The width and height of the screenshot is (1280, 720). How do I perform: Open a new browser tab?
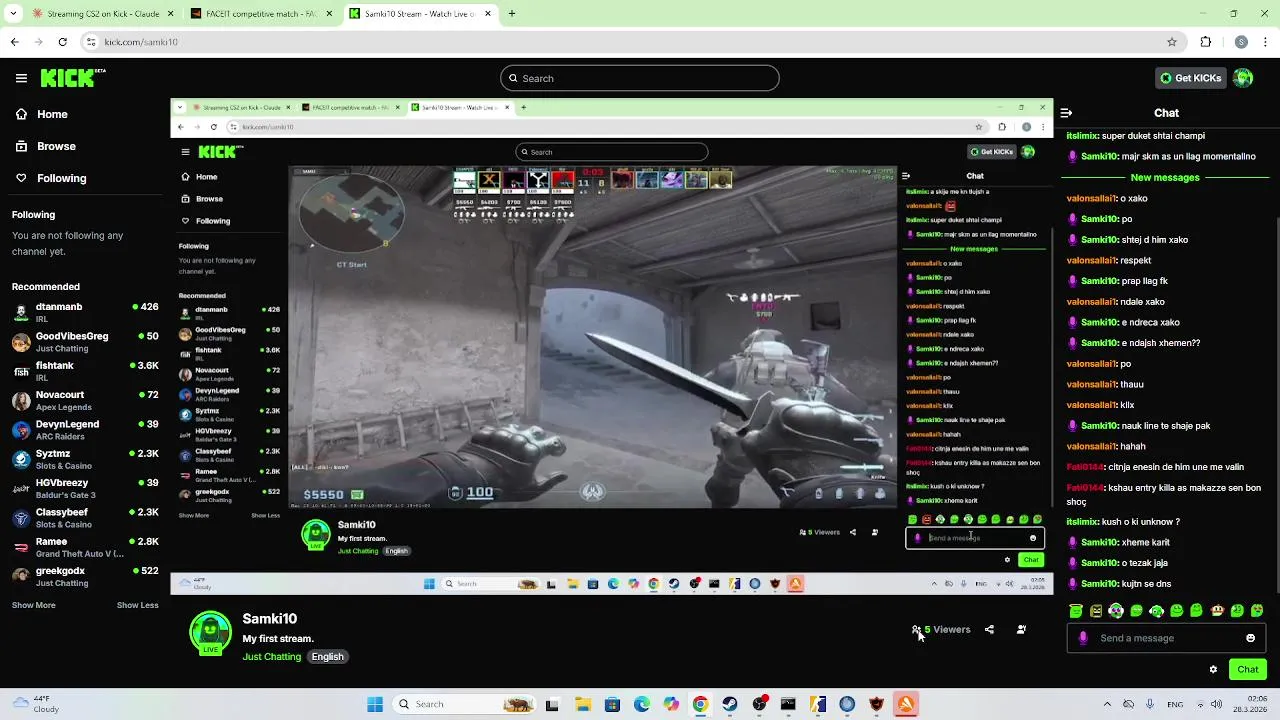coord(512,14)
